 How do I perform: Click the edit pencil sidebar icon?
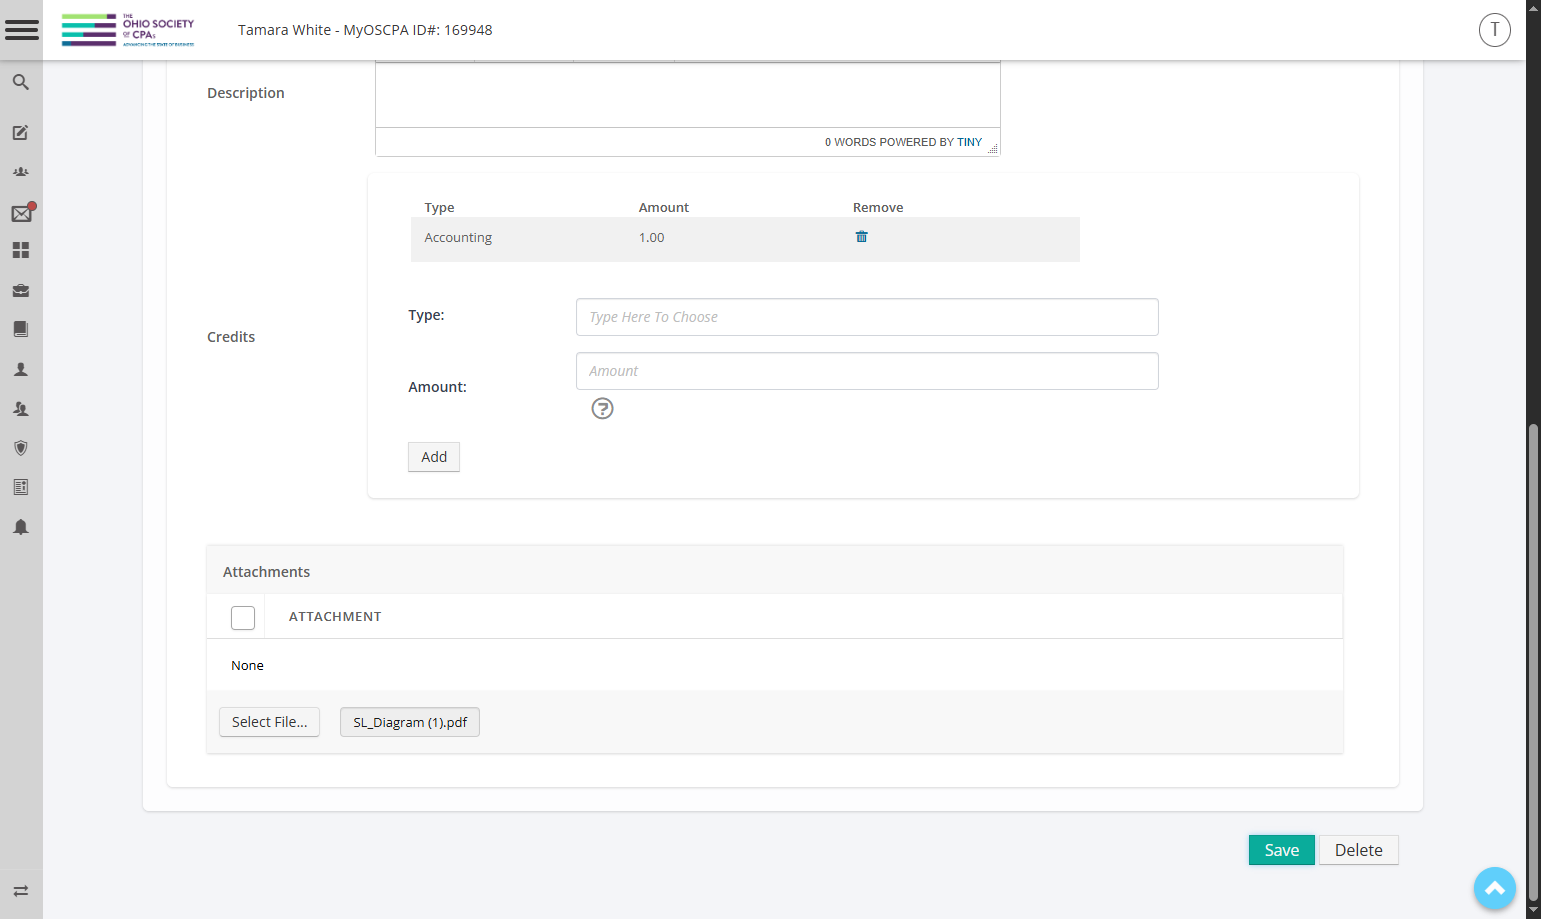pos(20,132)
